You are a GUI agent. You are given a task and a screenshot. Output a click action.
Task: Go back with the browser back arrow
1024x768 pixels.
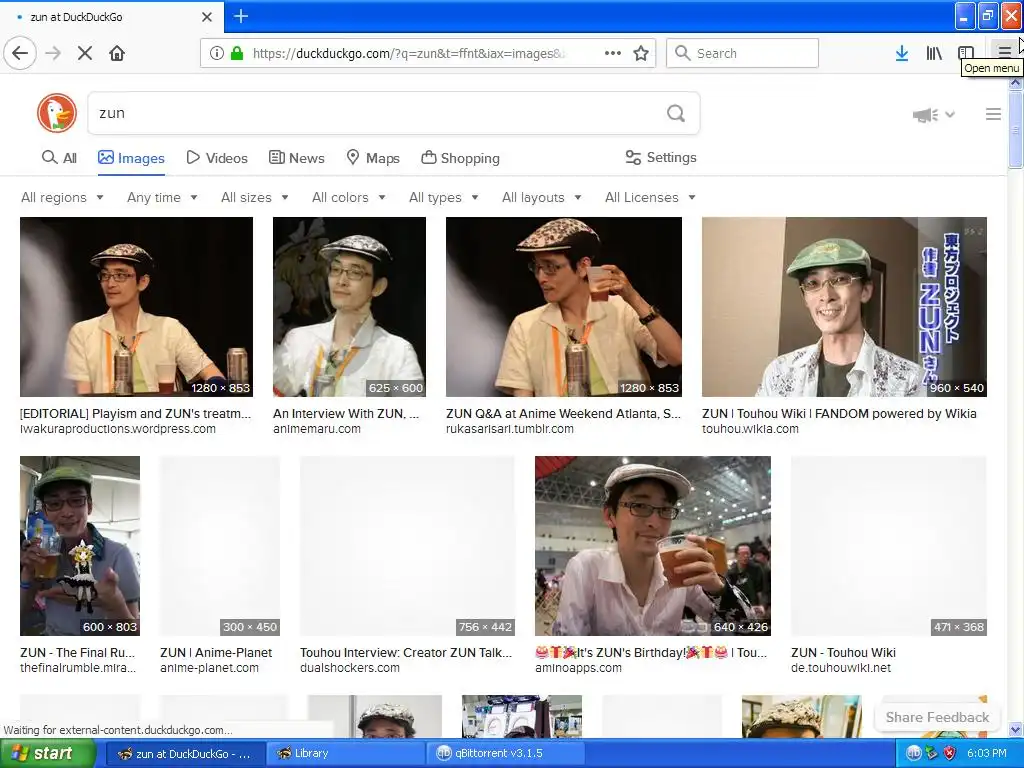pos(20,53)
